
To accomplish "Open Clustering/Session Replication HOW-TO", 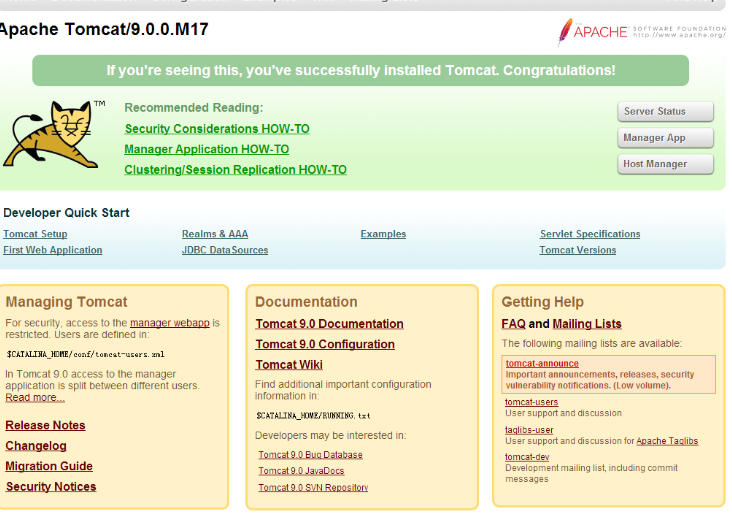I will click(x=235, y=170).
